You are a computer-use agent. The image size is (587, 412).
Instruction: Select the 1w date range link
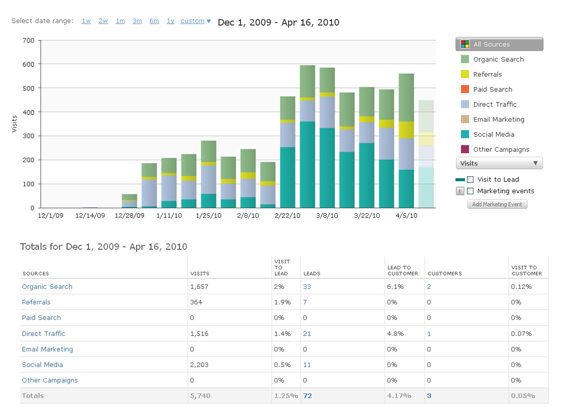click(86, 21)
